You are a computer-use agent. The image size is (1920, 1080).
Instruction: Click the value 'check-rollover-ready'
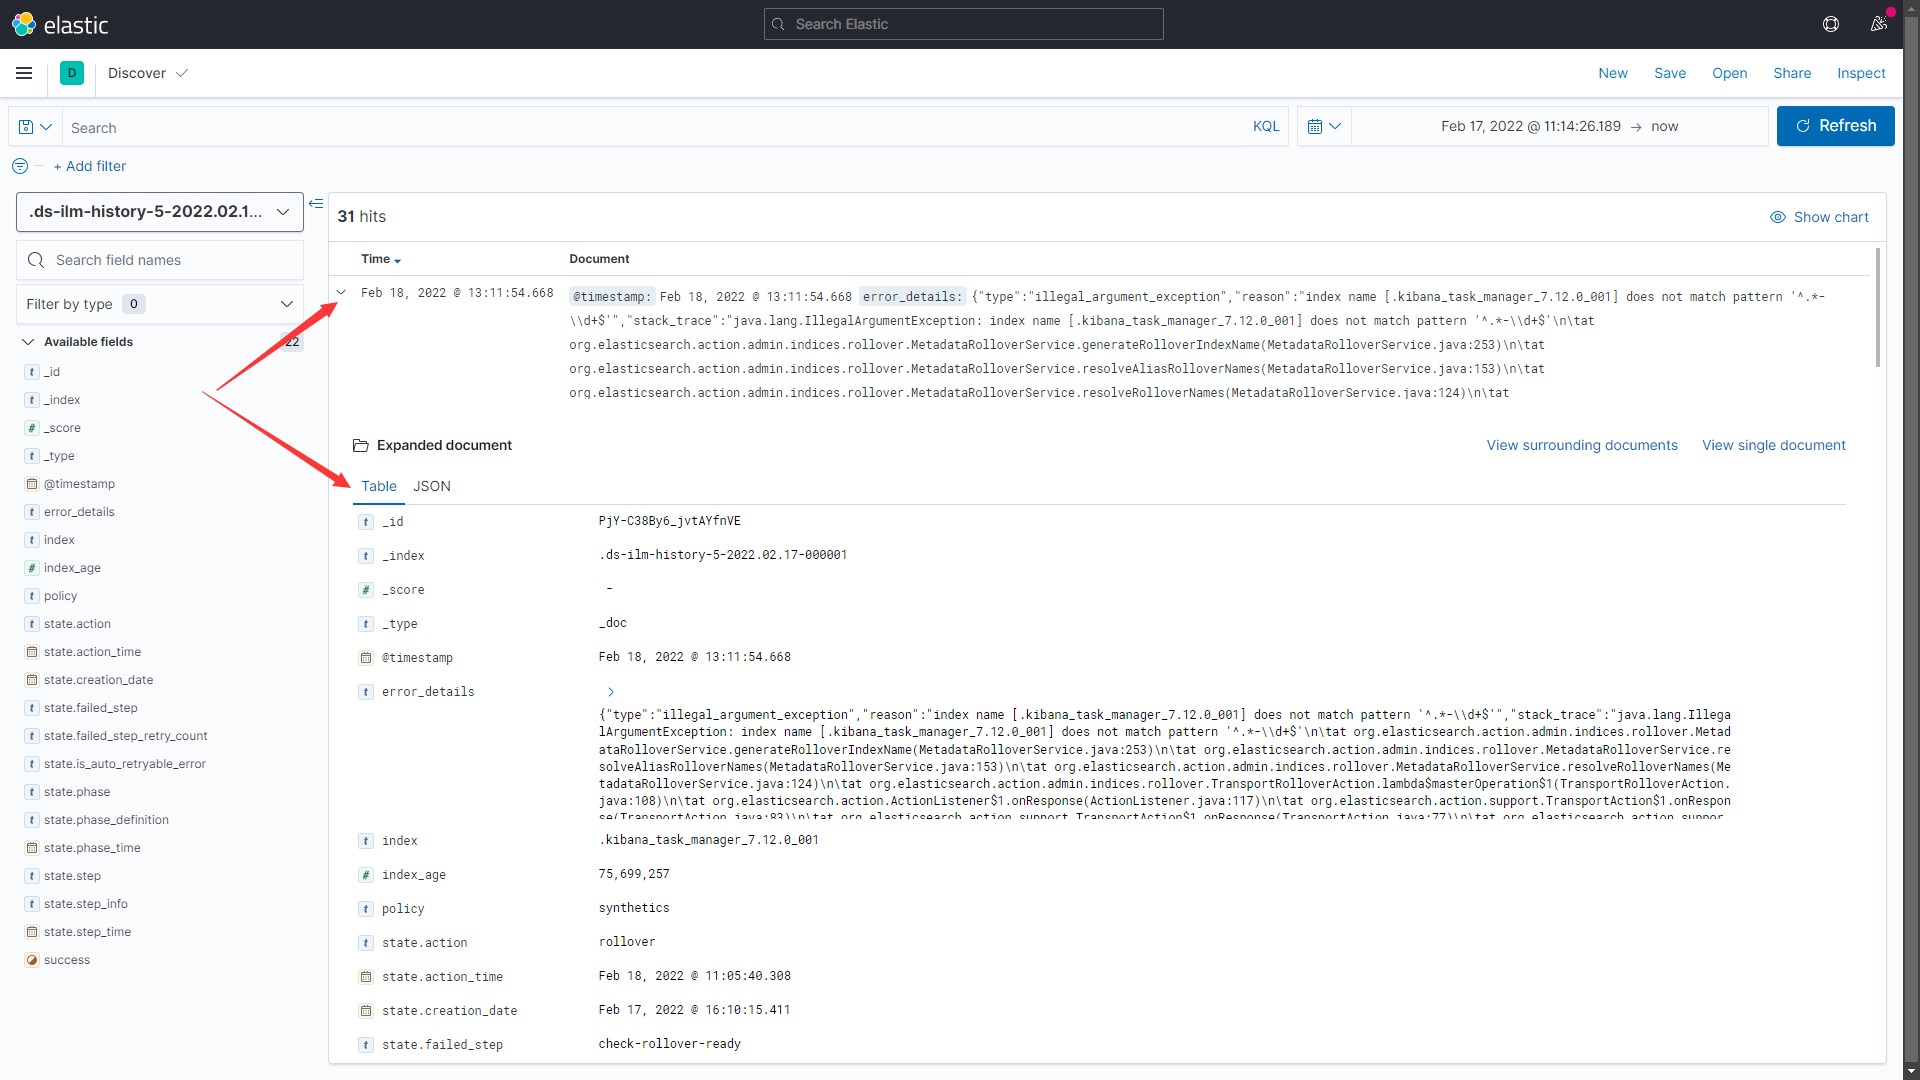[x=670, y=1044]
